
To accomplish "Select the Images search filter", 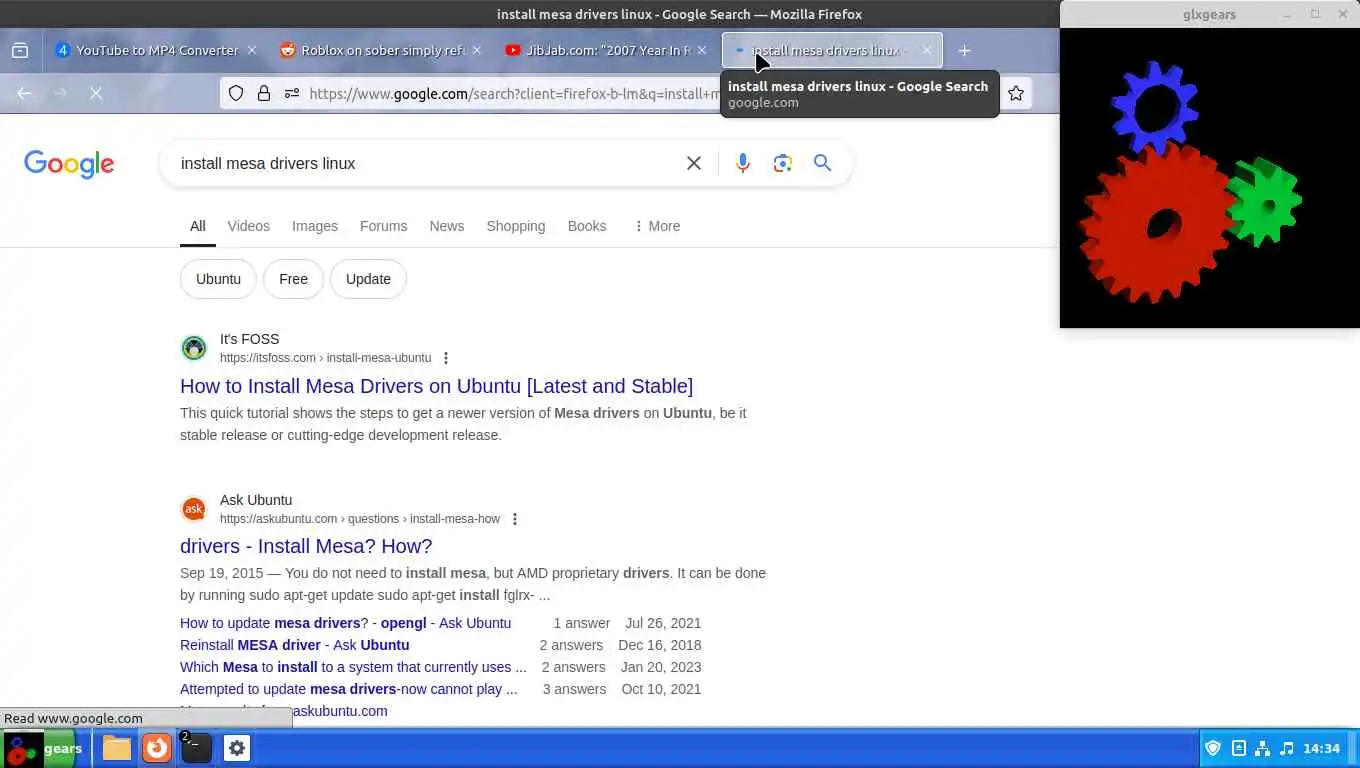I will pyautogui.click(x=315, y=226).
